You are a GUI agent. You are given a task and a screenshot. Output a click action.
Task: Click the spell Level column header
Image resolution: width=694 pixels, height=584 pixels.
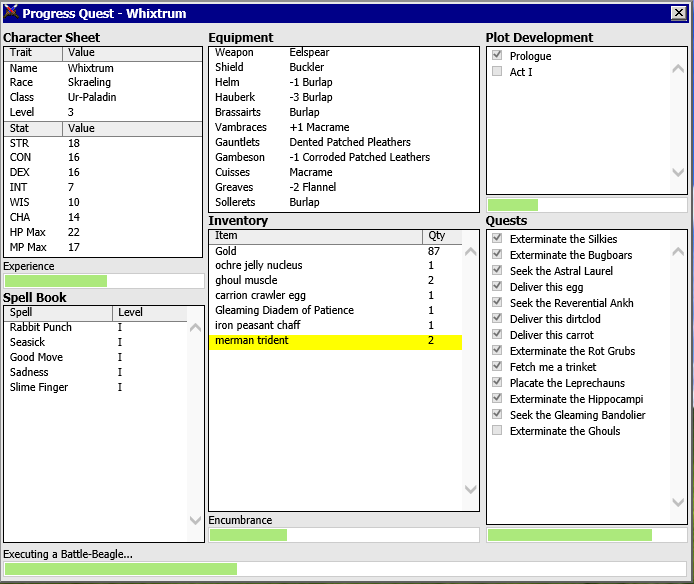(150, 313)
